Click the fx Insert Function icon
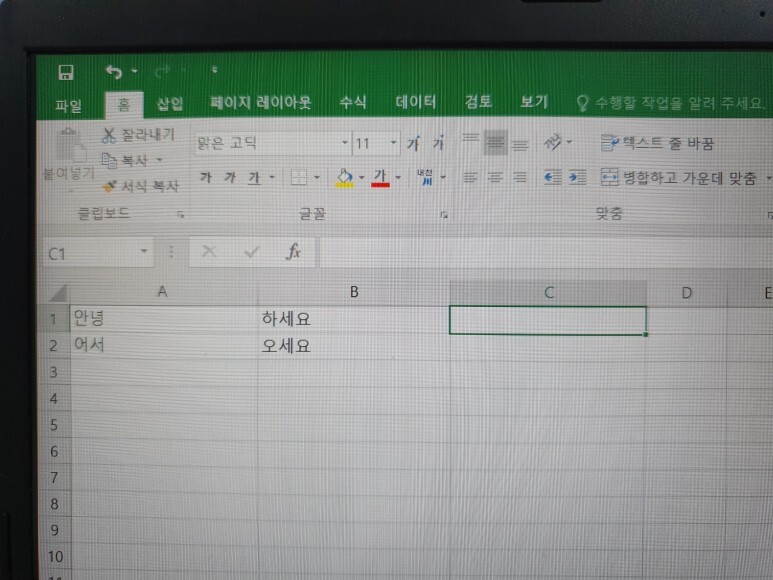This screenshot has height=580, width=773. pyautogui.click(x=293, y=252)
